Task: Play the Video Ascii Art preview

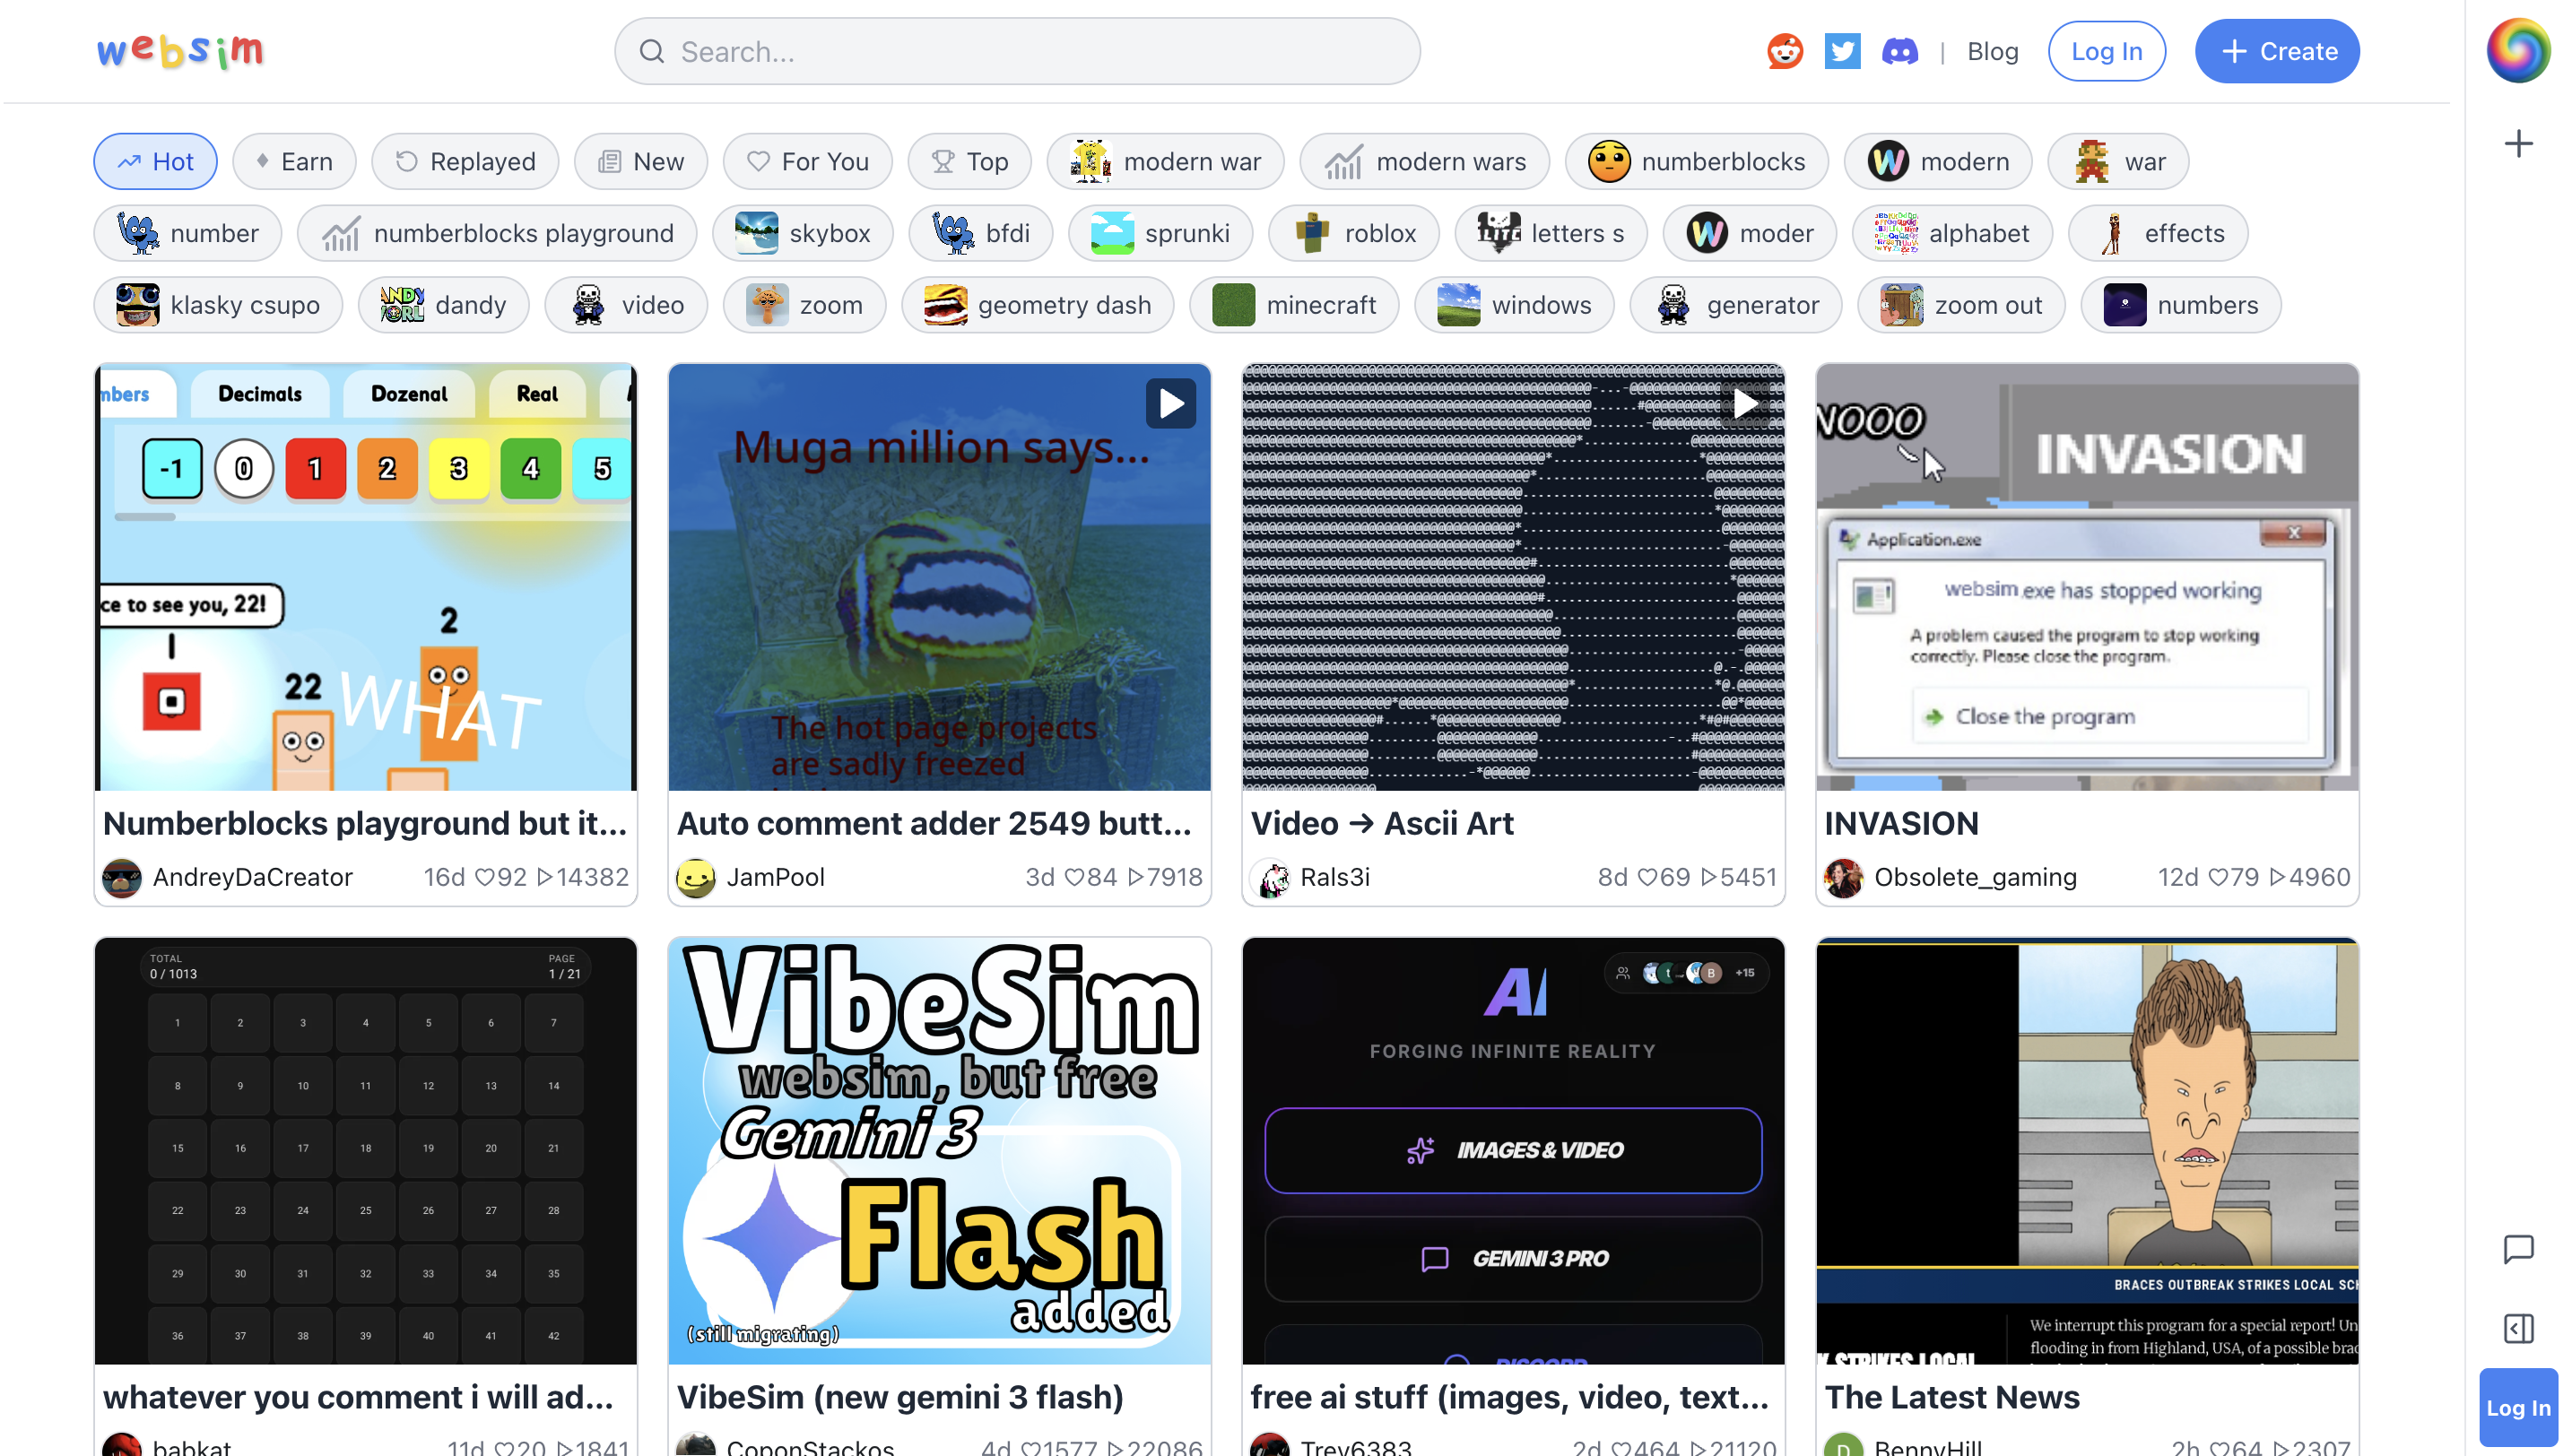Action: 1744,404
